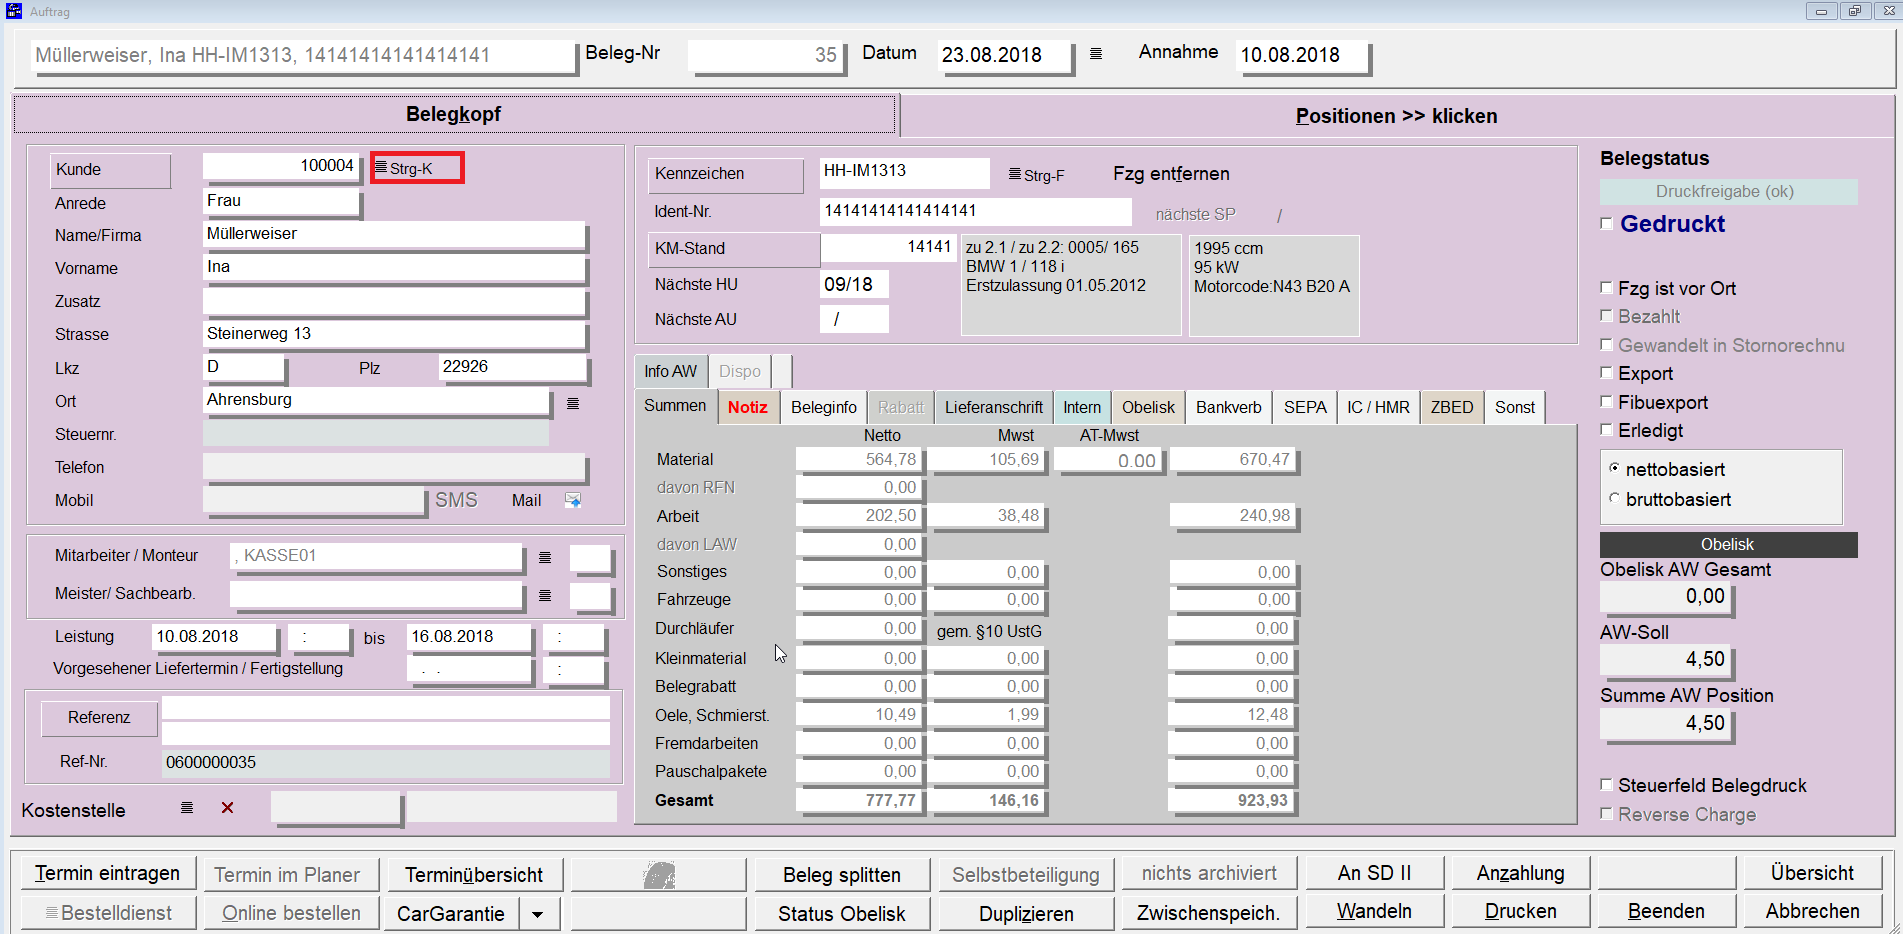The height and width of the screenshot is (934, 1903).
Task: Click the Telefon input field
Action: click(394, 467)
